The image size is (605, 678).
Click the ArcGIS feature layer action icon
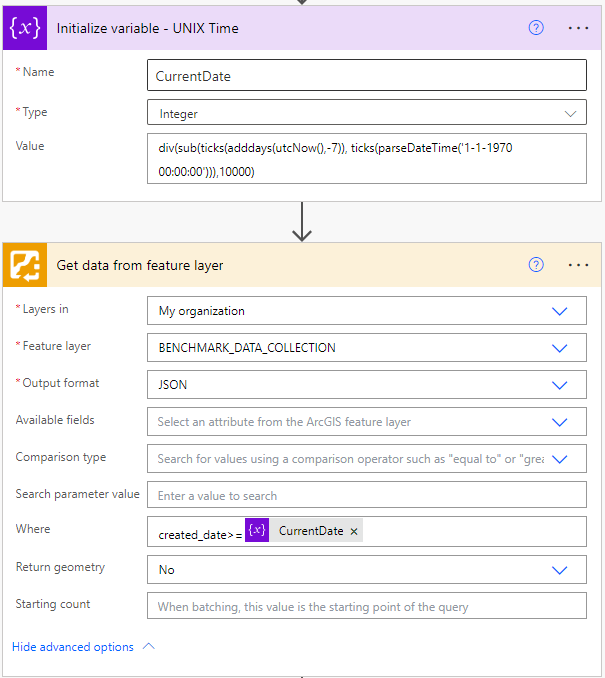(23, 265)
